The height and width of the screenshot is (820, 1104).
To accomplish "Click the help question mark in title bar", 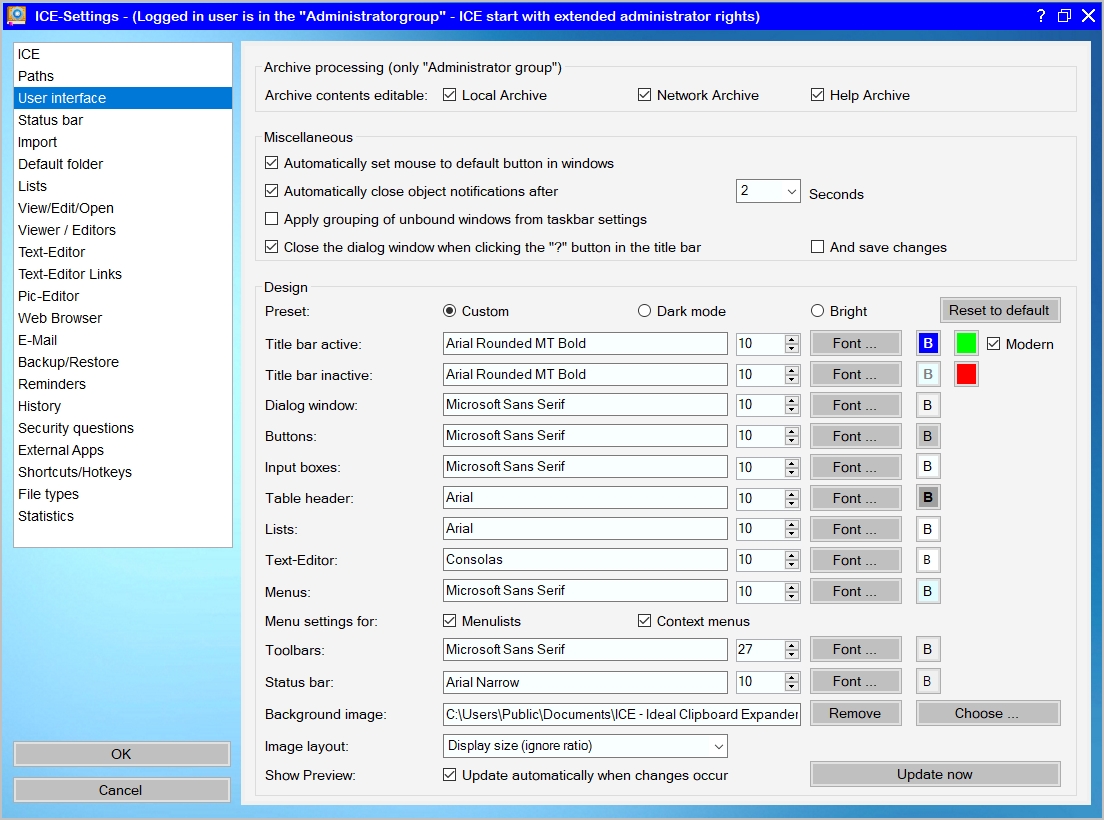I will pos(1040,16).
